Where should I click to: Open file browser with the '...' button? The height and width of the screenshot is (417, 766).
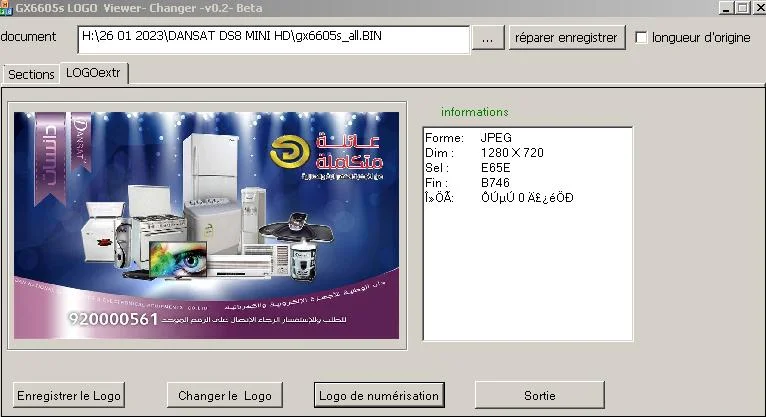pos(488,38)
